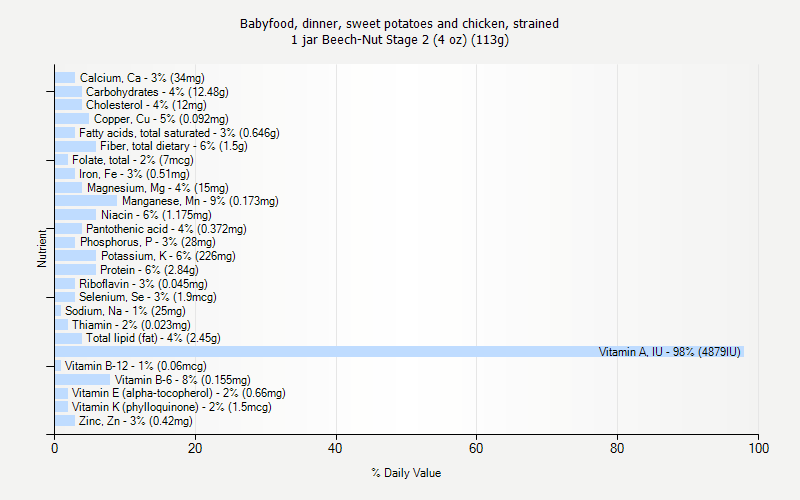This screenshot has width=800, height=500.
Task: Select the Niacin 6% bar label
Action: (156, 215)
